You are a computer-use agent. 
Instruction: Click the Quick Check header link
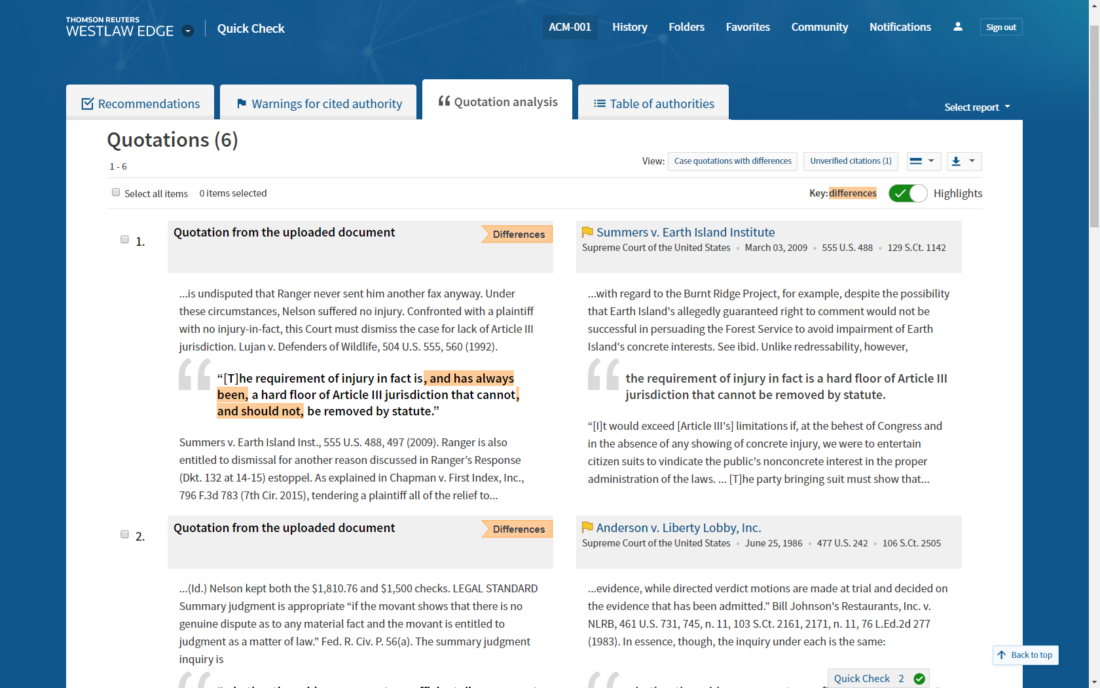tap(250, 29)
